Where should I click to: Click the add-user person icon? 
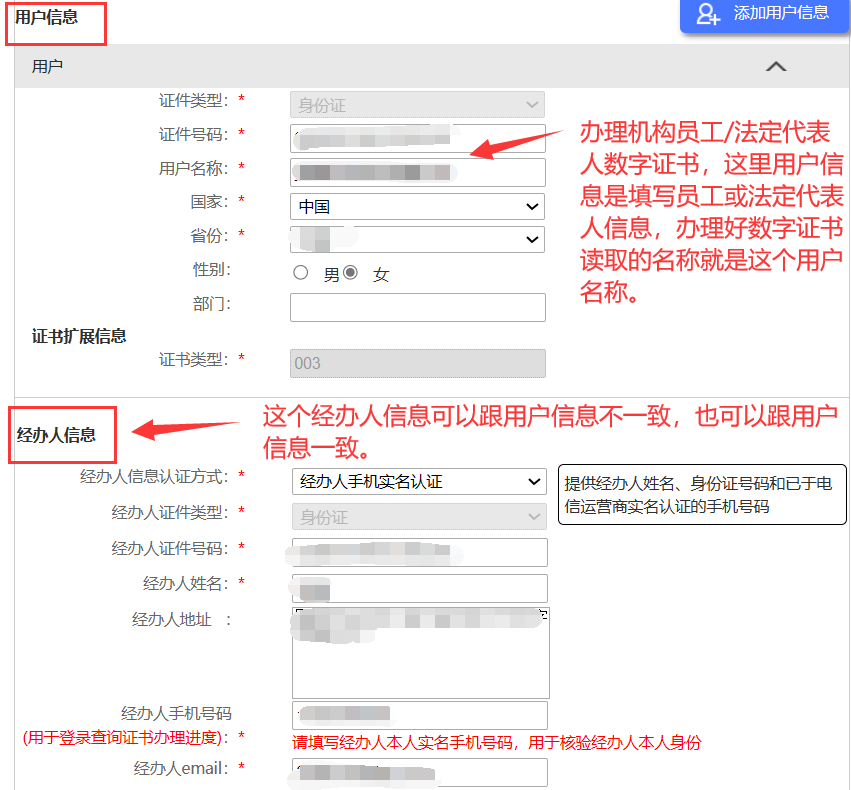[x=708, y=14]
